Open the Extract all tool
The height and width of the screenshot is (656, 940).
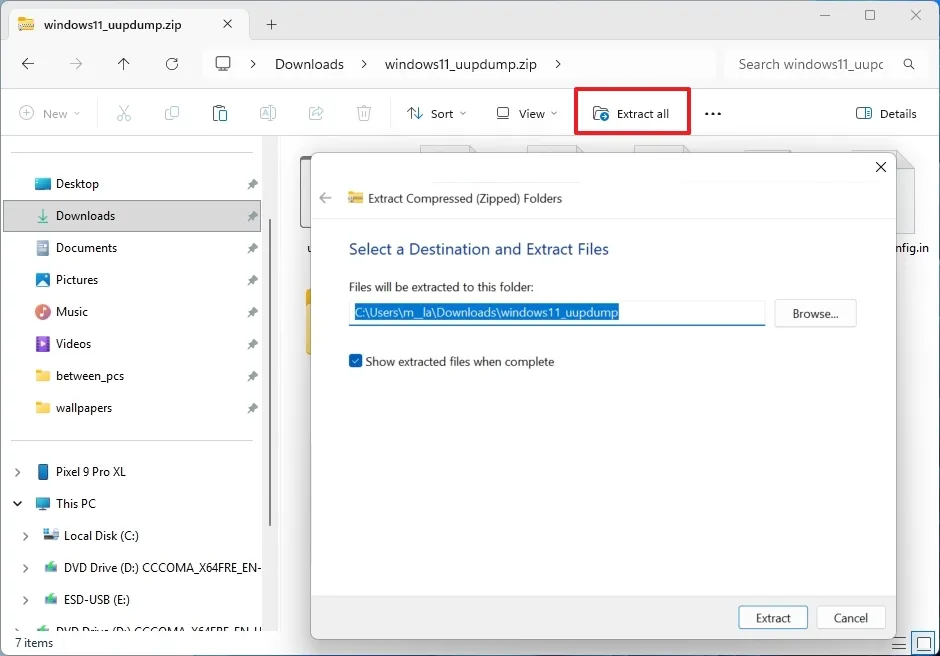(632, 112)
